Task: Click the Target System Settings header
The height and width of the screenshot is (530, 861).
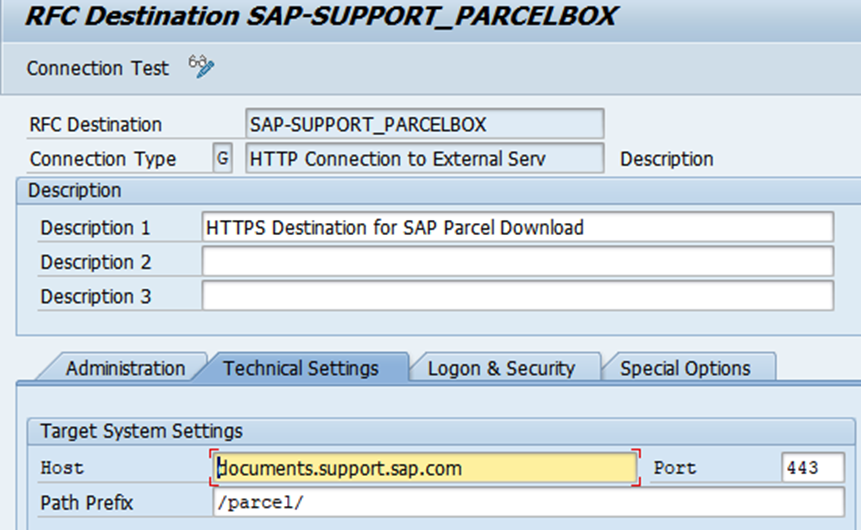Action: point(141,431)
